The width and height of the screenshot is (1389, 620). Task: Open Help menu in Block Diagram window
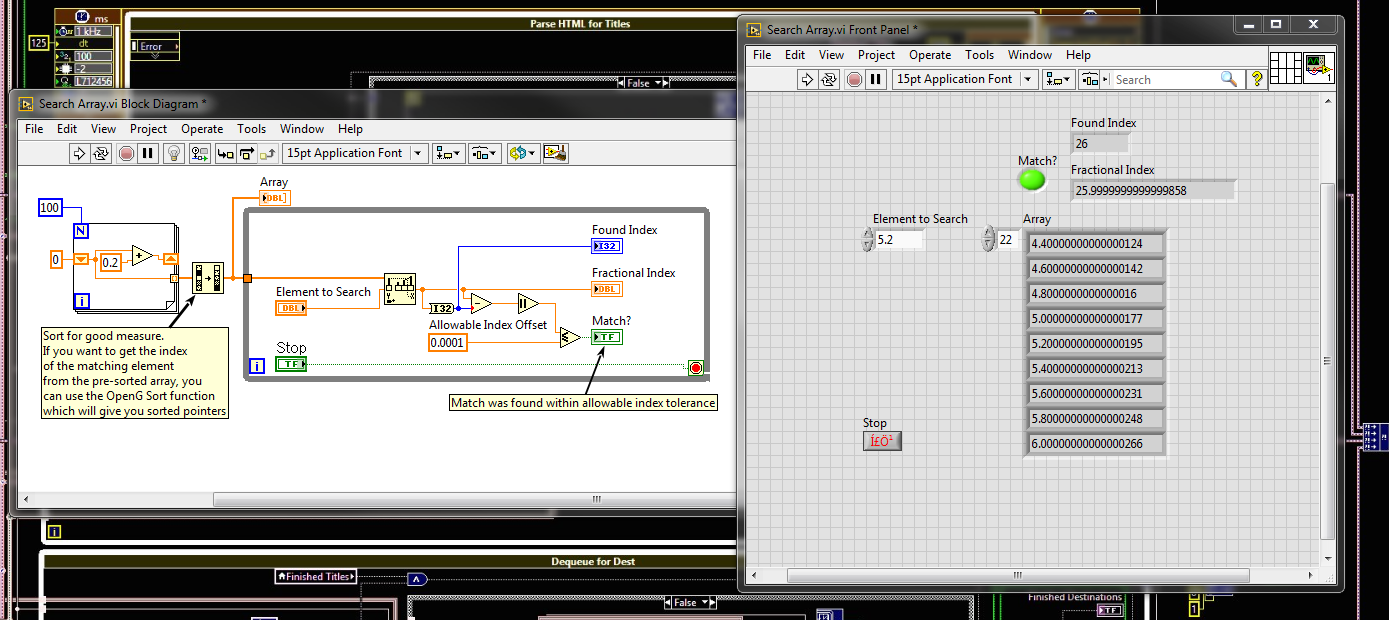click(x=350, y=129)
